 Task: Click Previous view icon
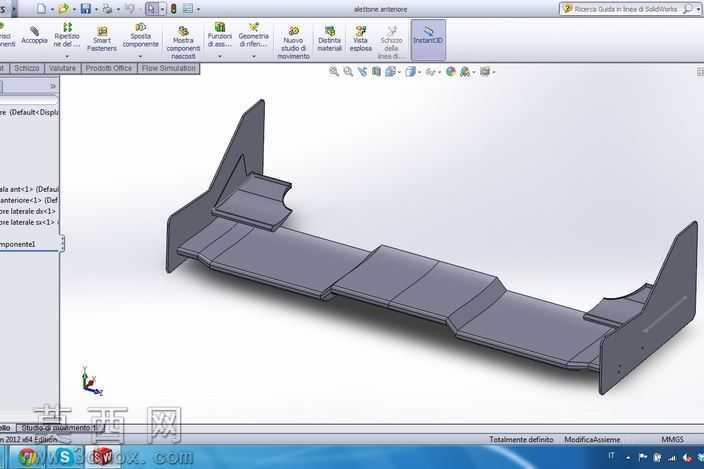(x=362, y=71)
